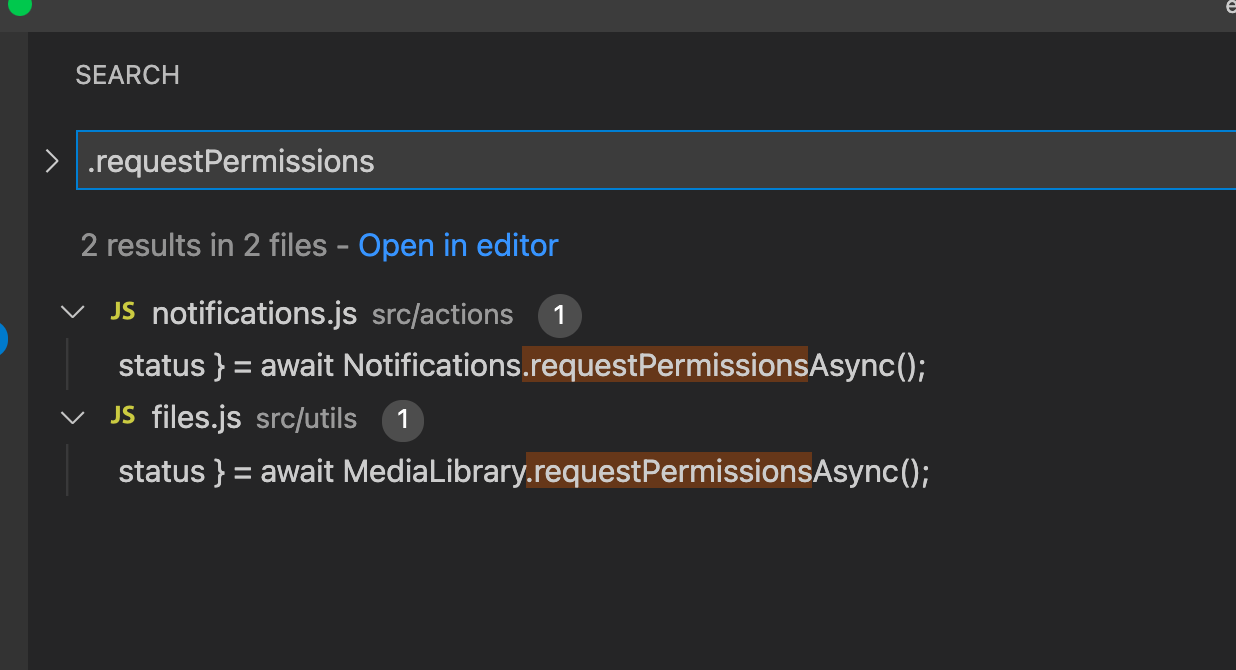The height and width of the screenshot is (670, 1236).
Task: Open the matched line from notifications.js
Action: coord(522,365)
